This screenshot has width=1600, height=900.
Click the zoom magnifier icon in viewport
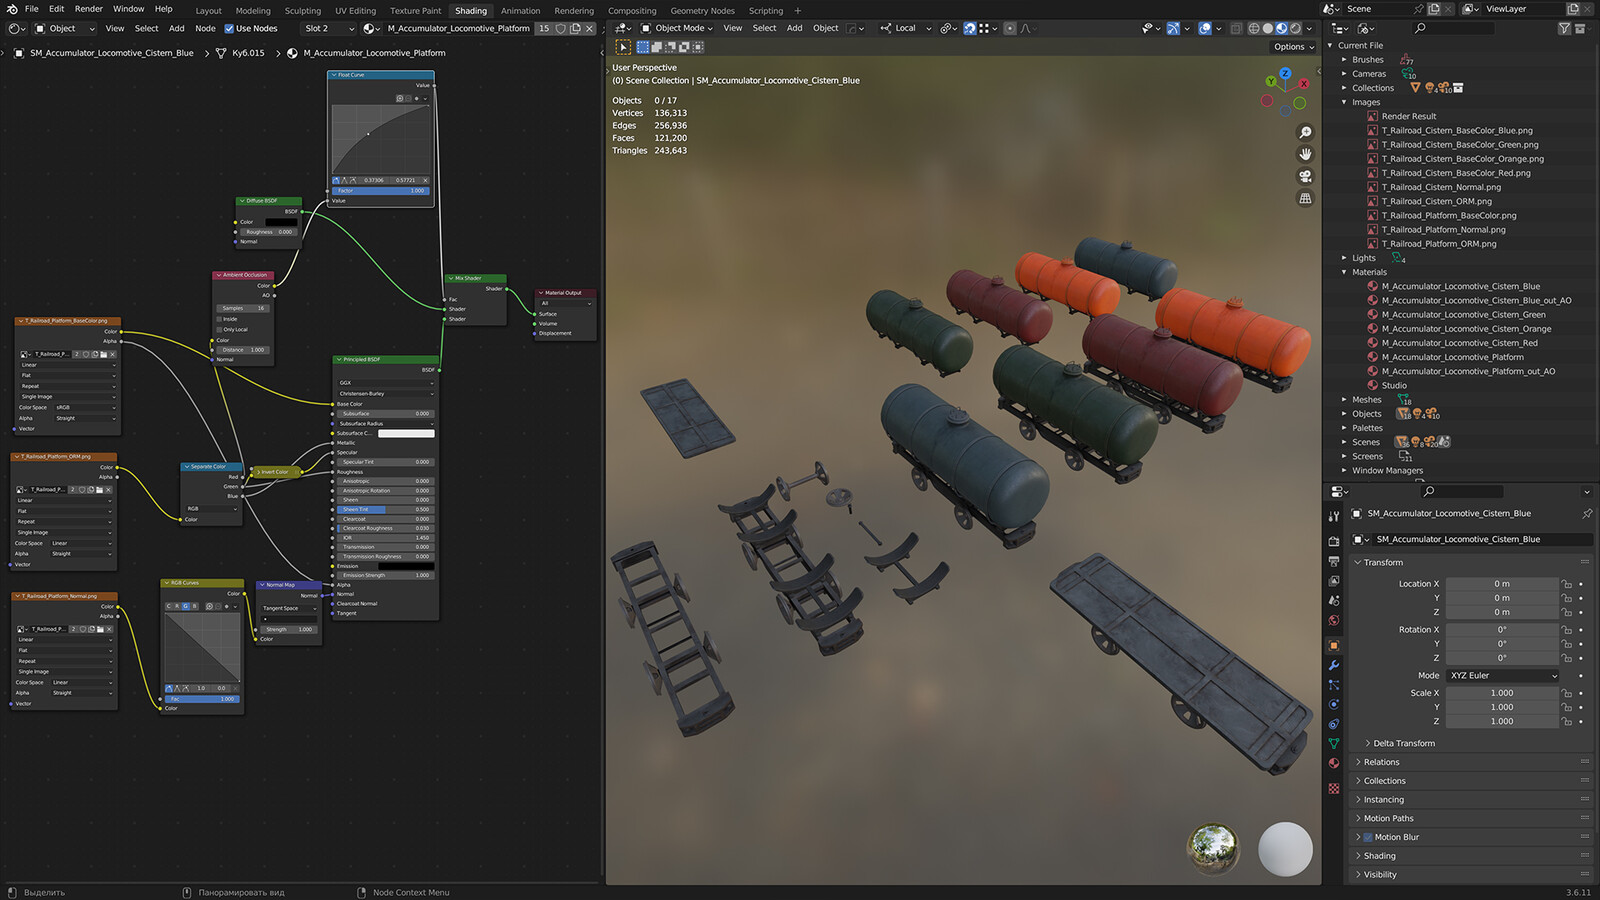1305,132
